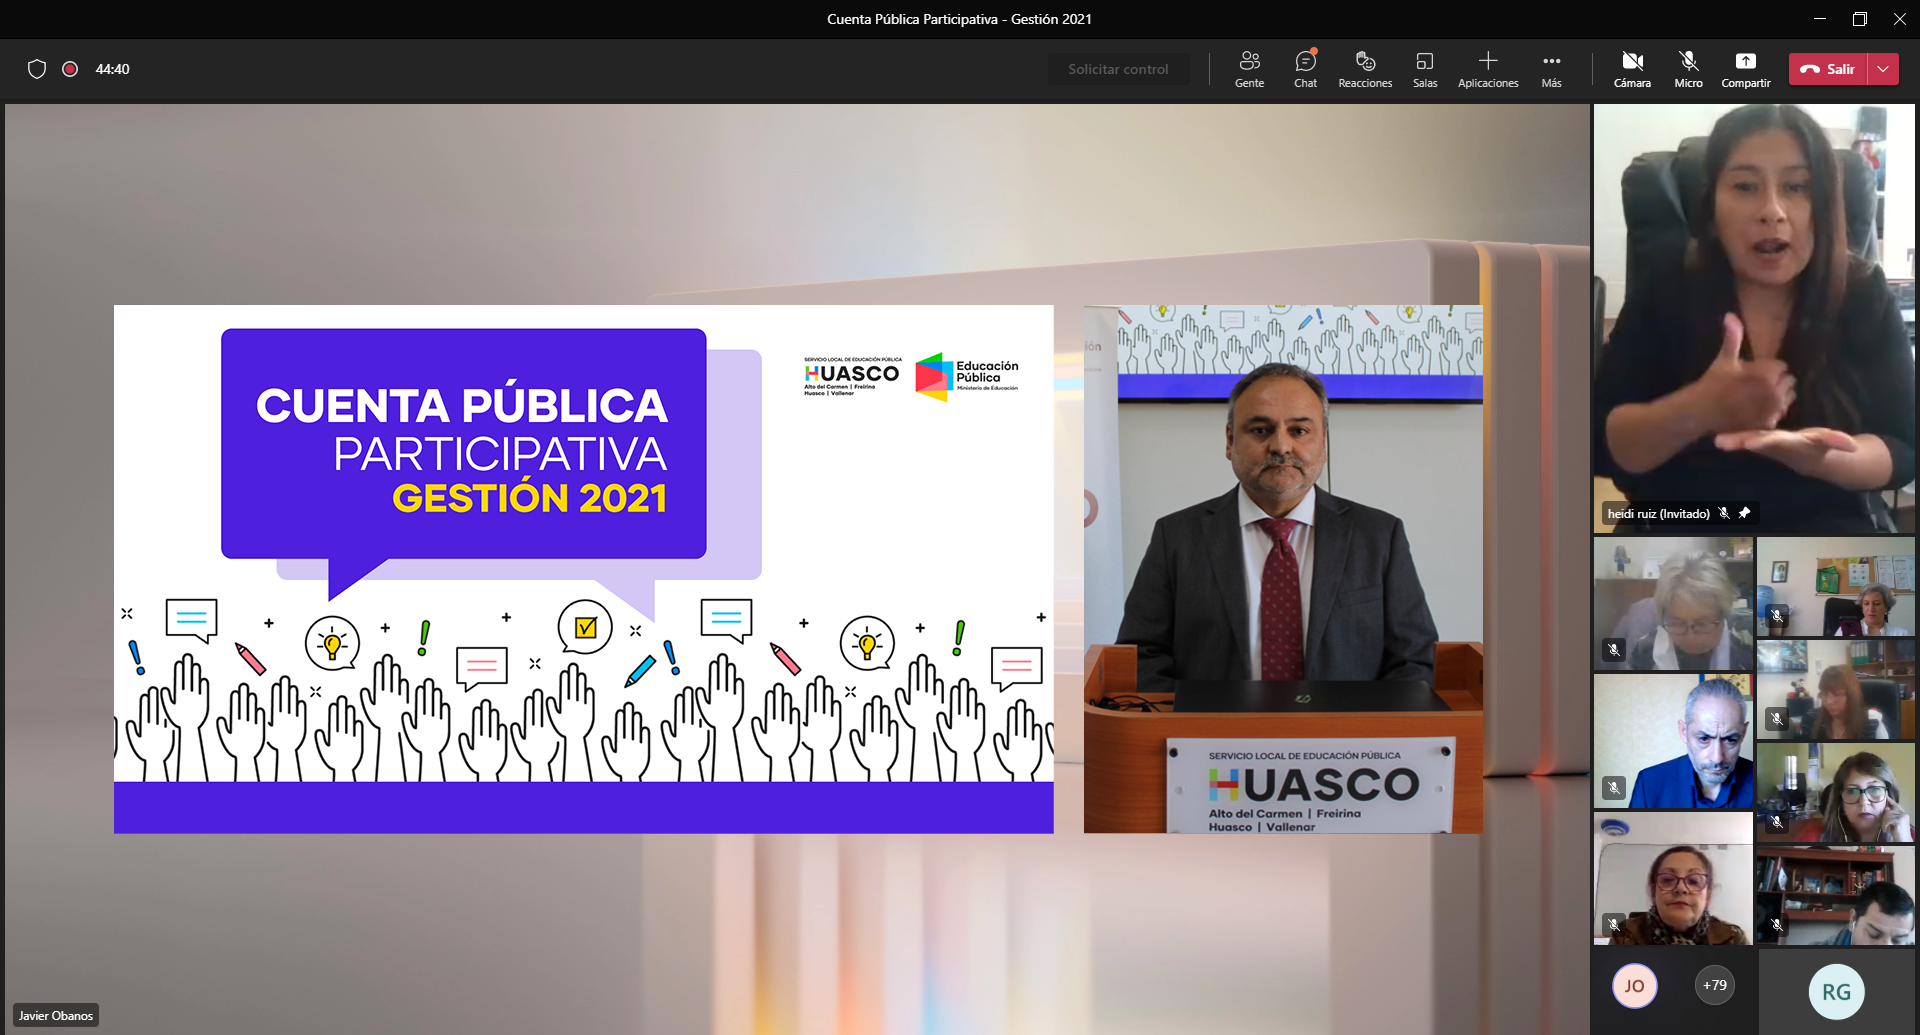Screen dimensions: 1920x1035
Task: Show the +79 additional participants
Action: point(1714,985)
